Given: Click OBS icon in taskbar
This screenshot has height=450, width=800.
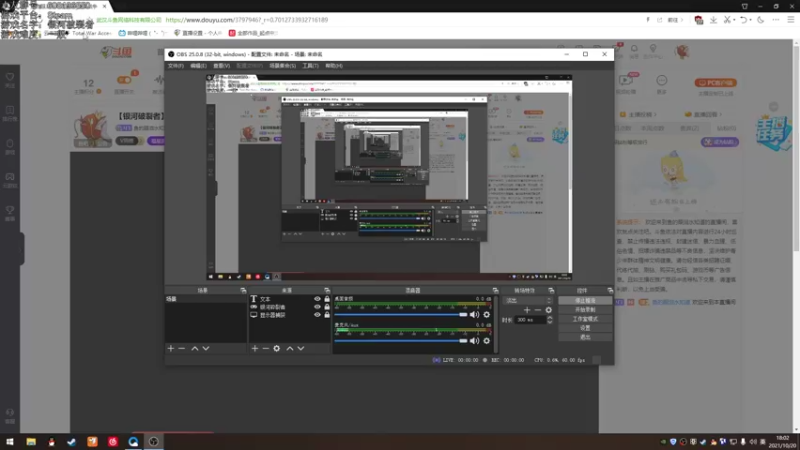Looking at the screenshot, I should pyautogui.click(x=154, y=442).
